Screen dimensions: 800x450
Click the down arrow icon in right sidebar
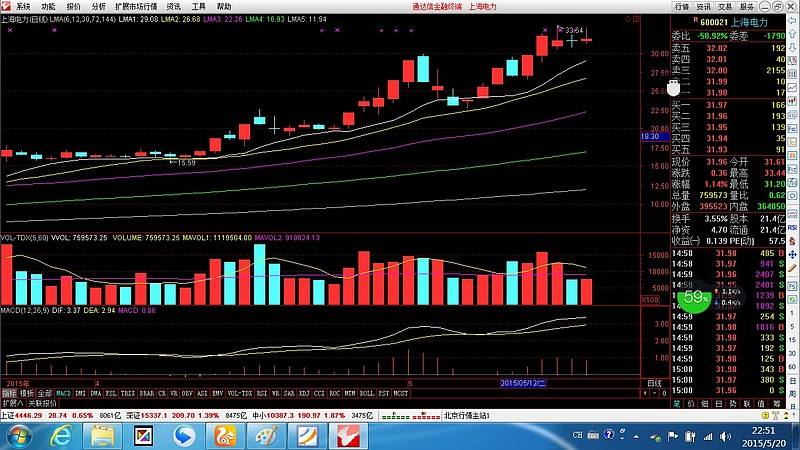(x=792, y=47)
